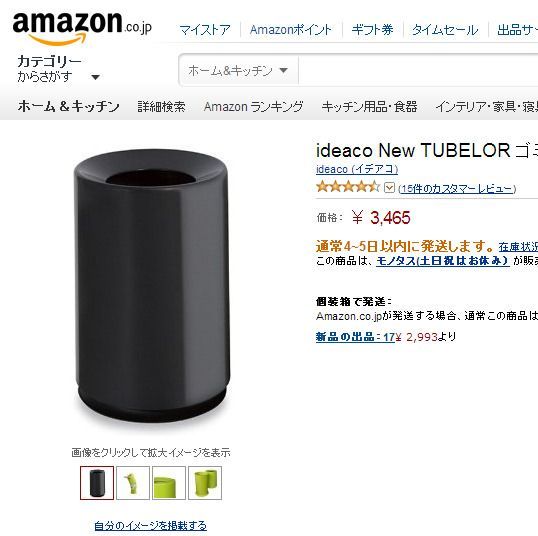The image size is (538, 536).
Task: Click the Amazon.co.jp logo
Action: [82, 29]
